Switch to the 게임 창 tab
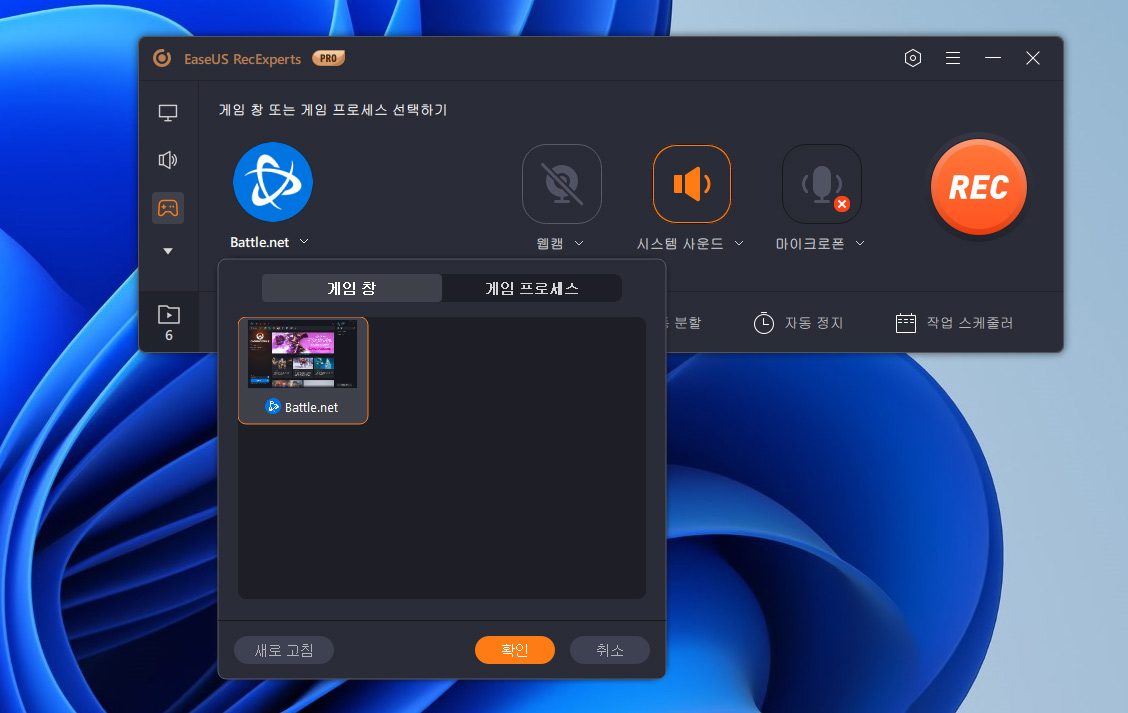 (352, 288)
